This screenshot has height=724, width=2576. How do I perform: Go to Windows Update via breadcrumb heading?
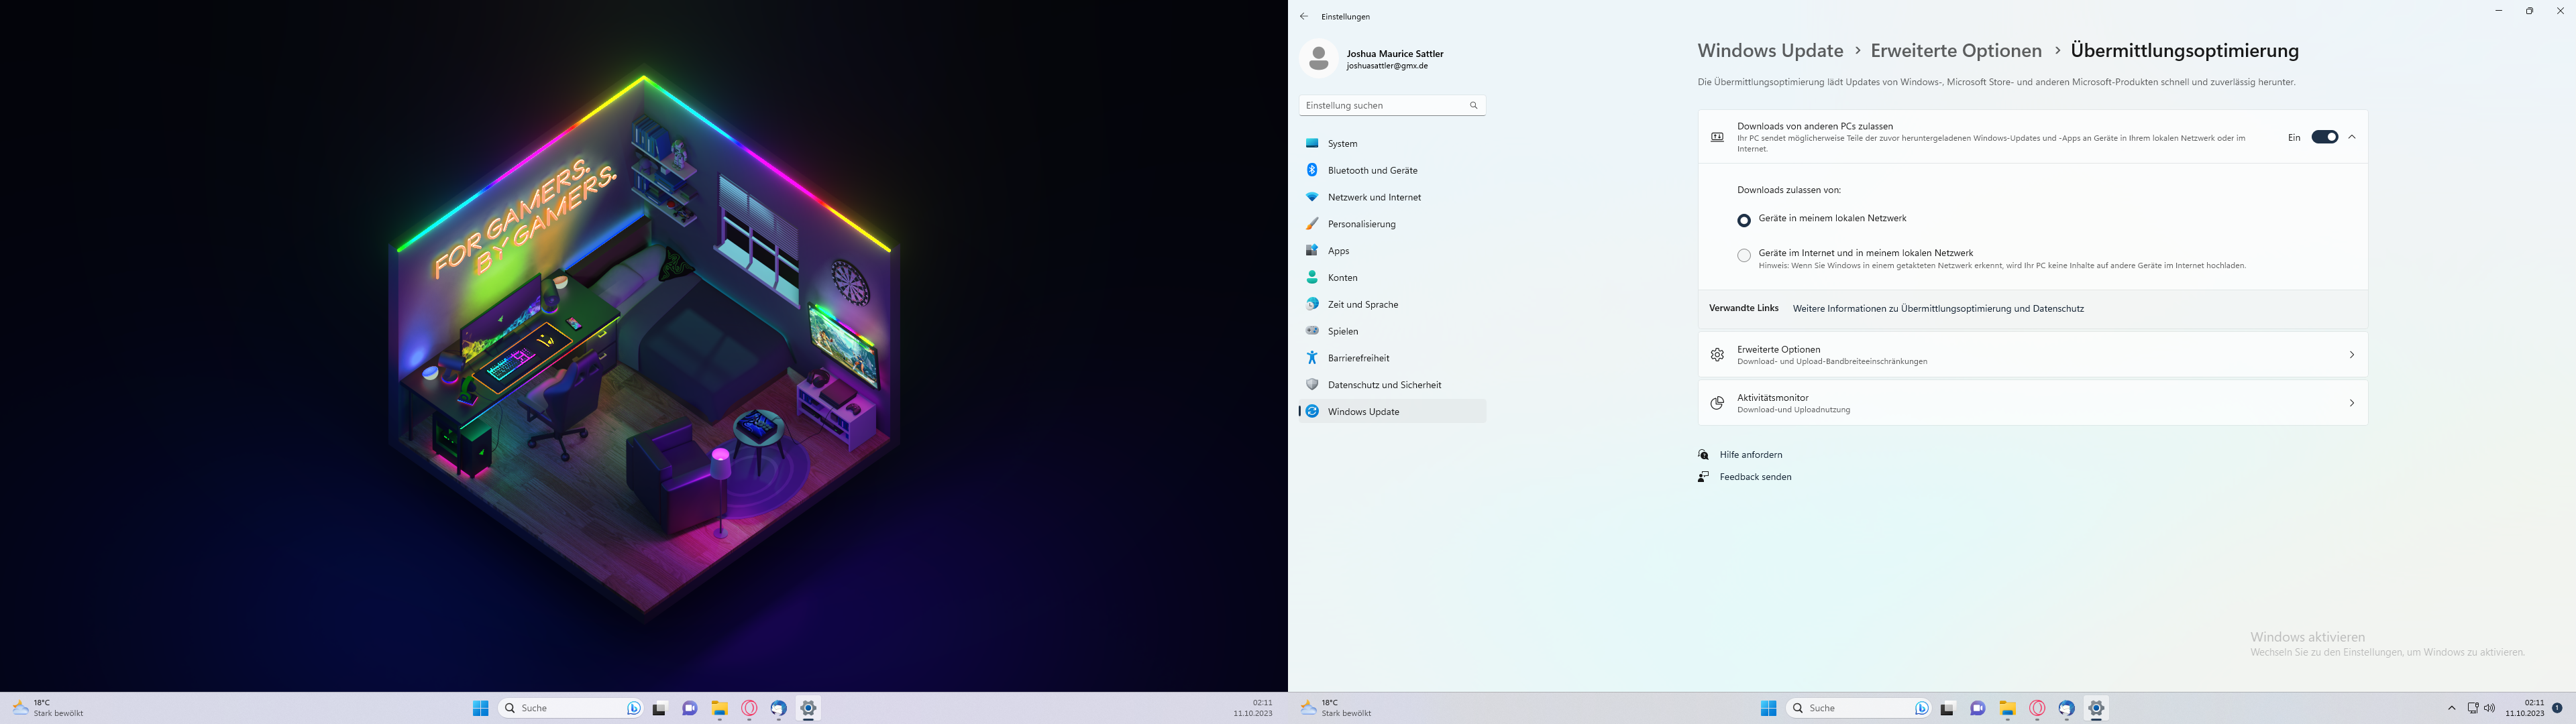coord(1770,51)
